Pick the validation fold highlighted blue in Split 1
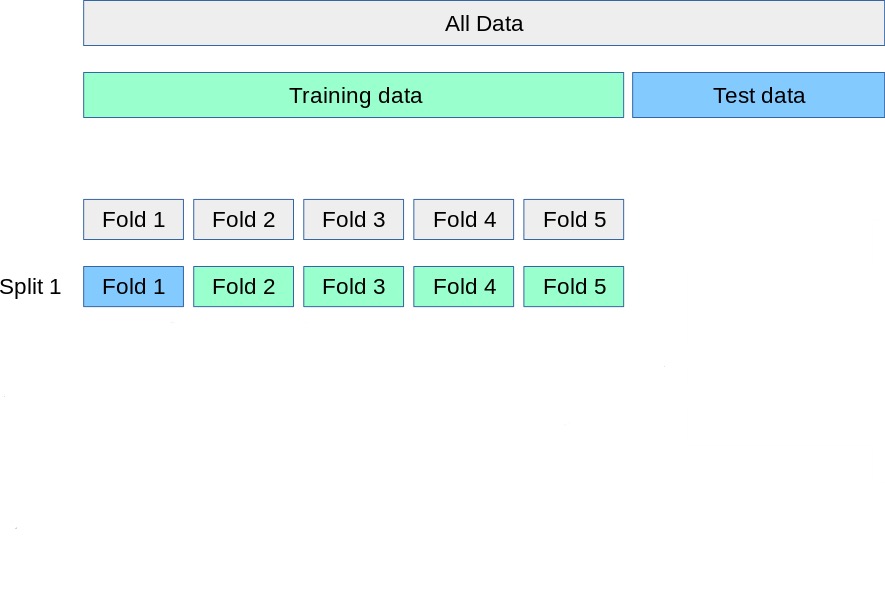The height and width of the screenshot is (613, 885). point(133,287)
